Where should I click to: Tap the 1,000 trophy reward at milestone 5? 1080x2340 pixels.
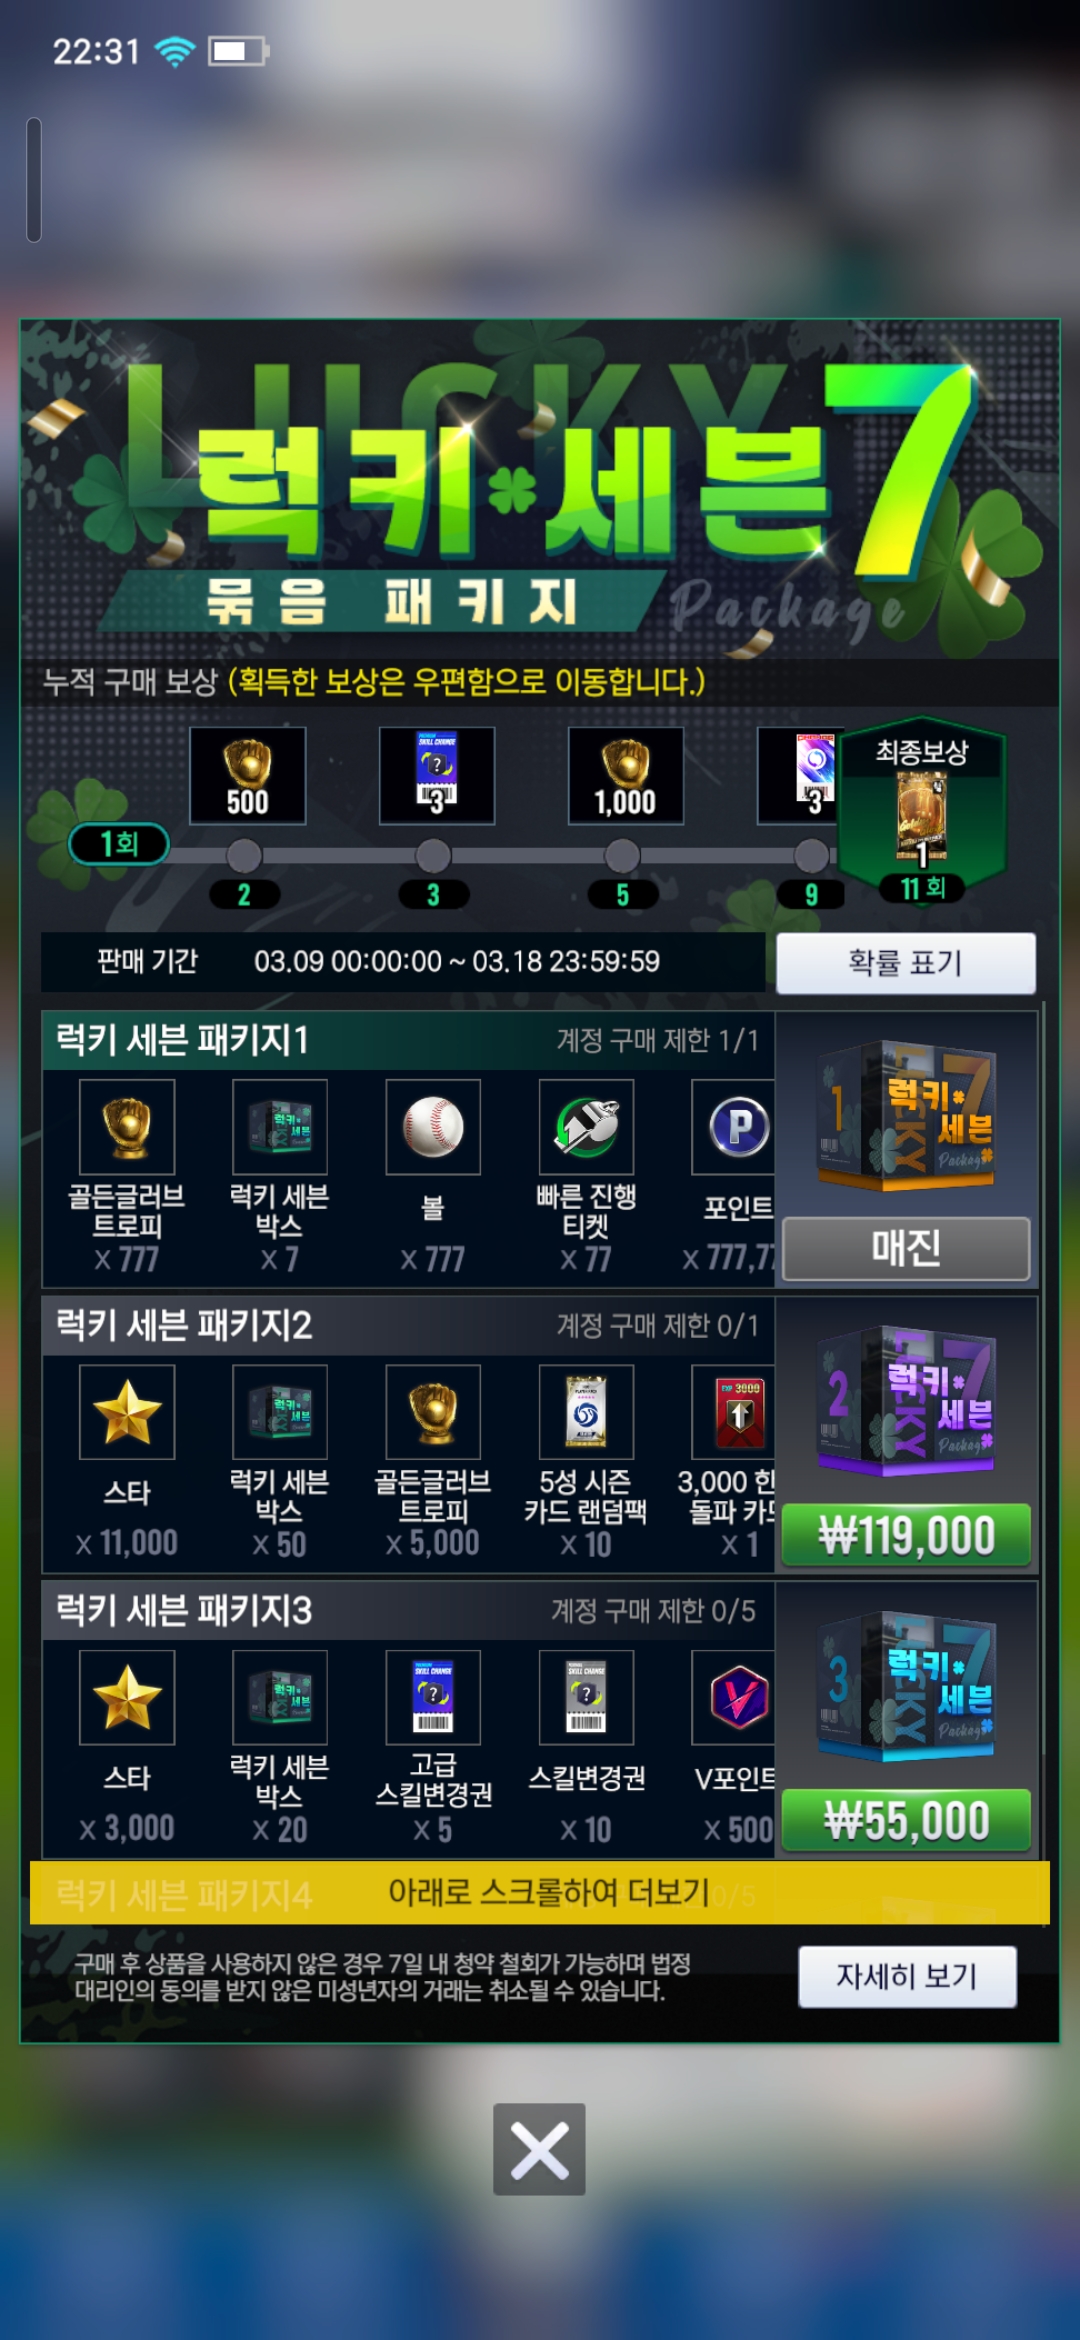[626, 776]
